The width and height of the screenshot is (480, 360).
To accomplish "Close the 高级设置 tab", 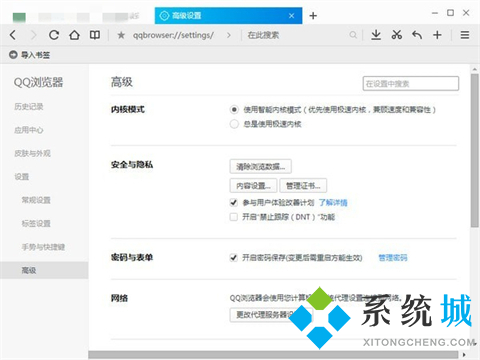I will pos(291,16).
